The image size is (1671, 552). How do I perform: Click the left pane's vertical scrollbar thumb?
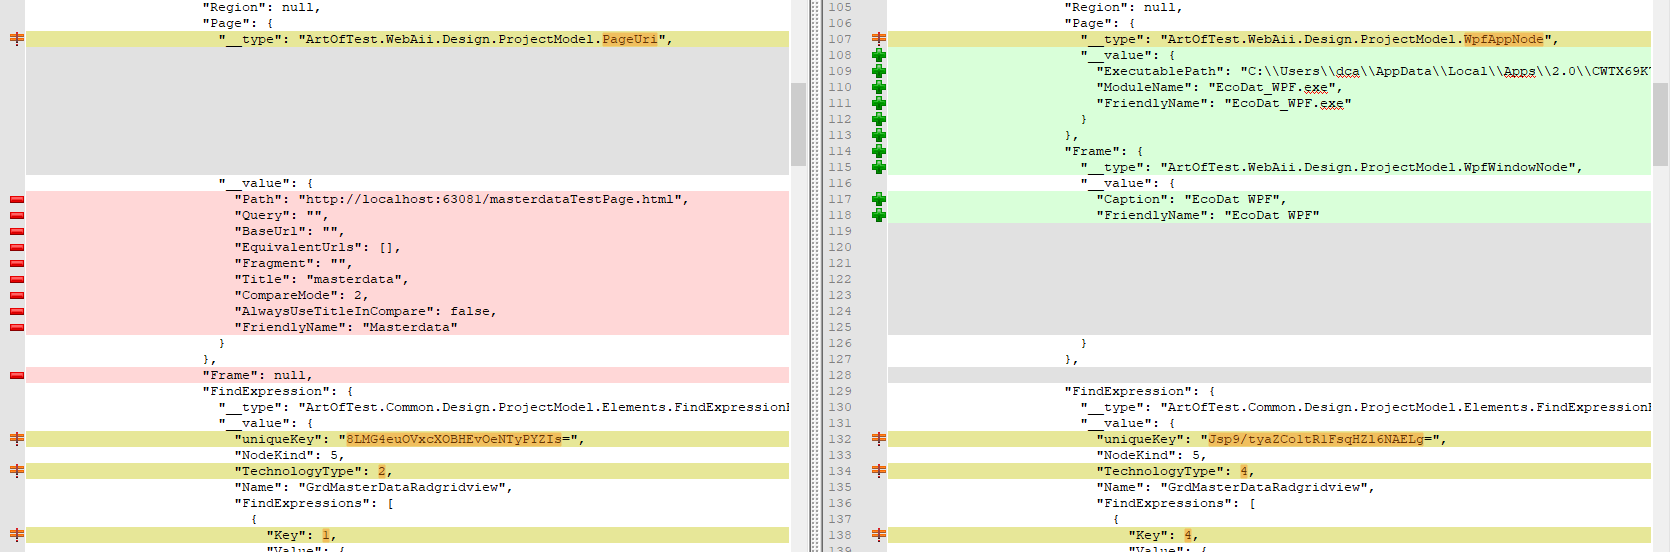(x=798, y=123)
